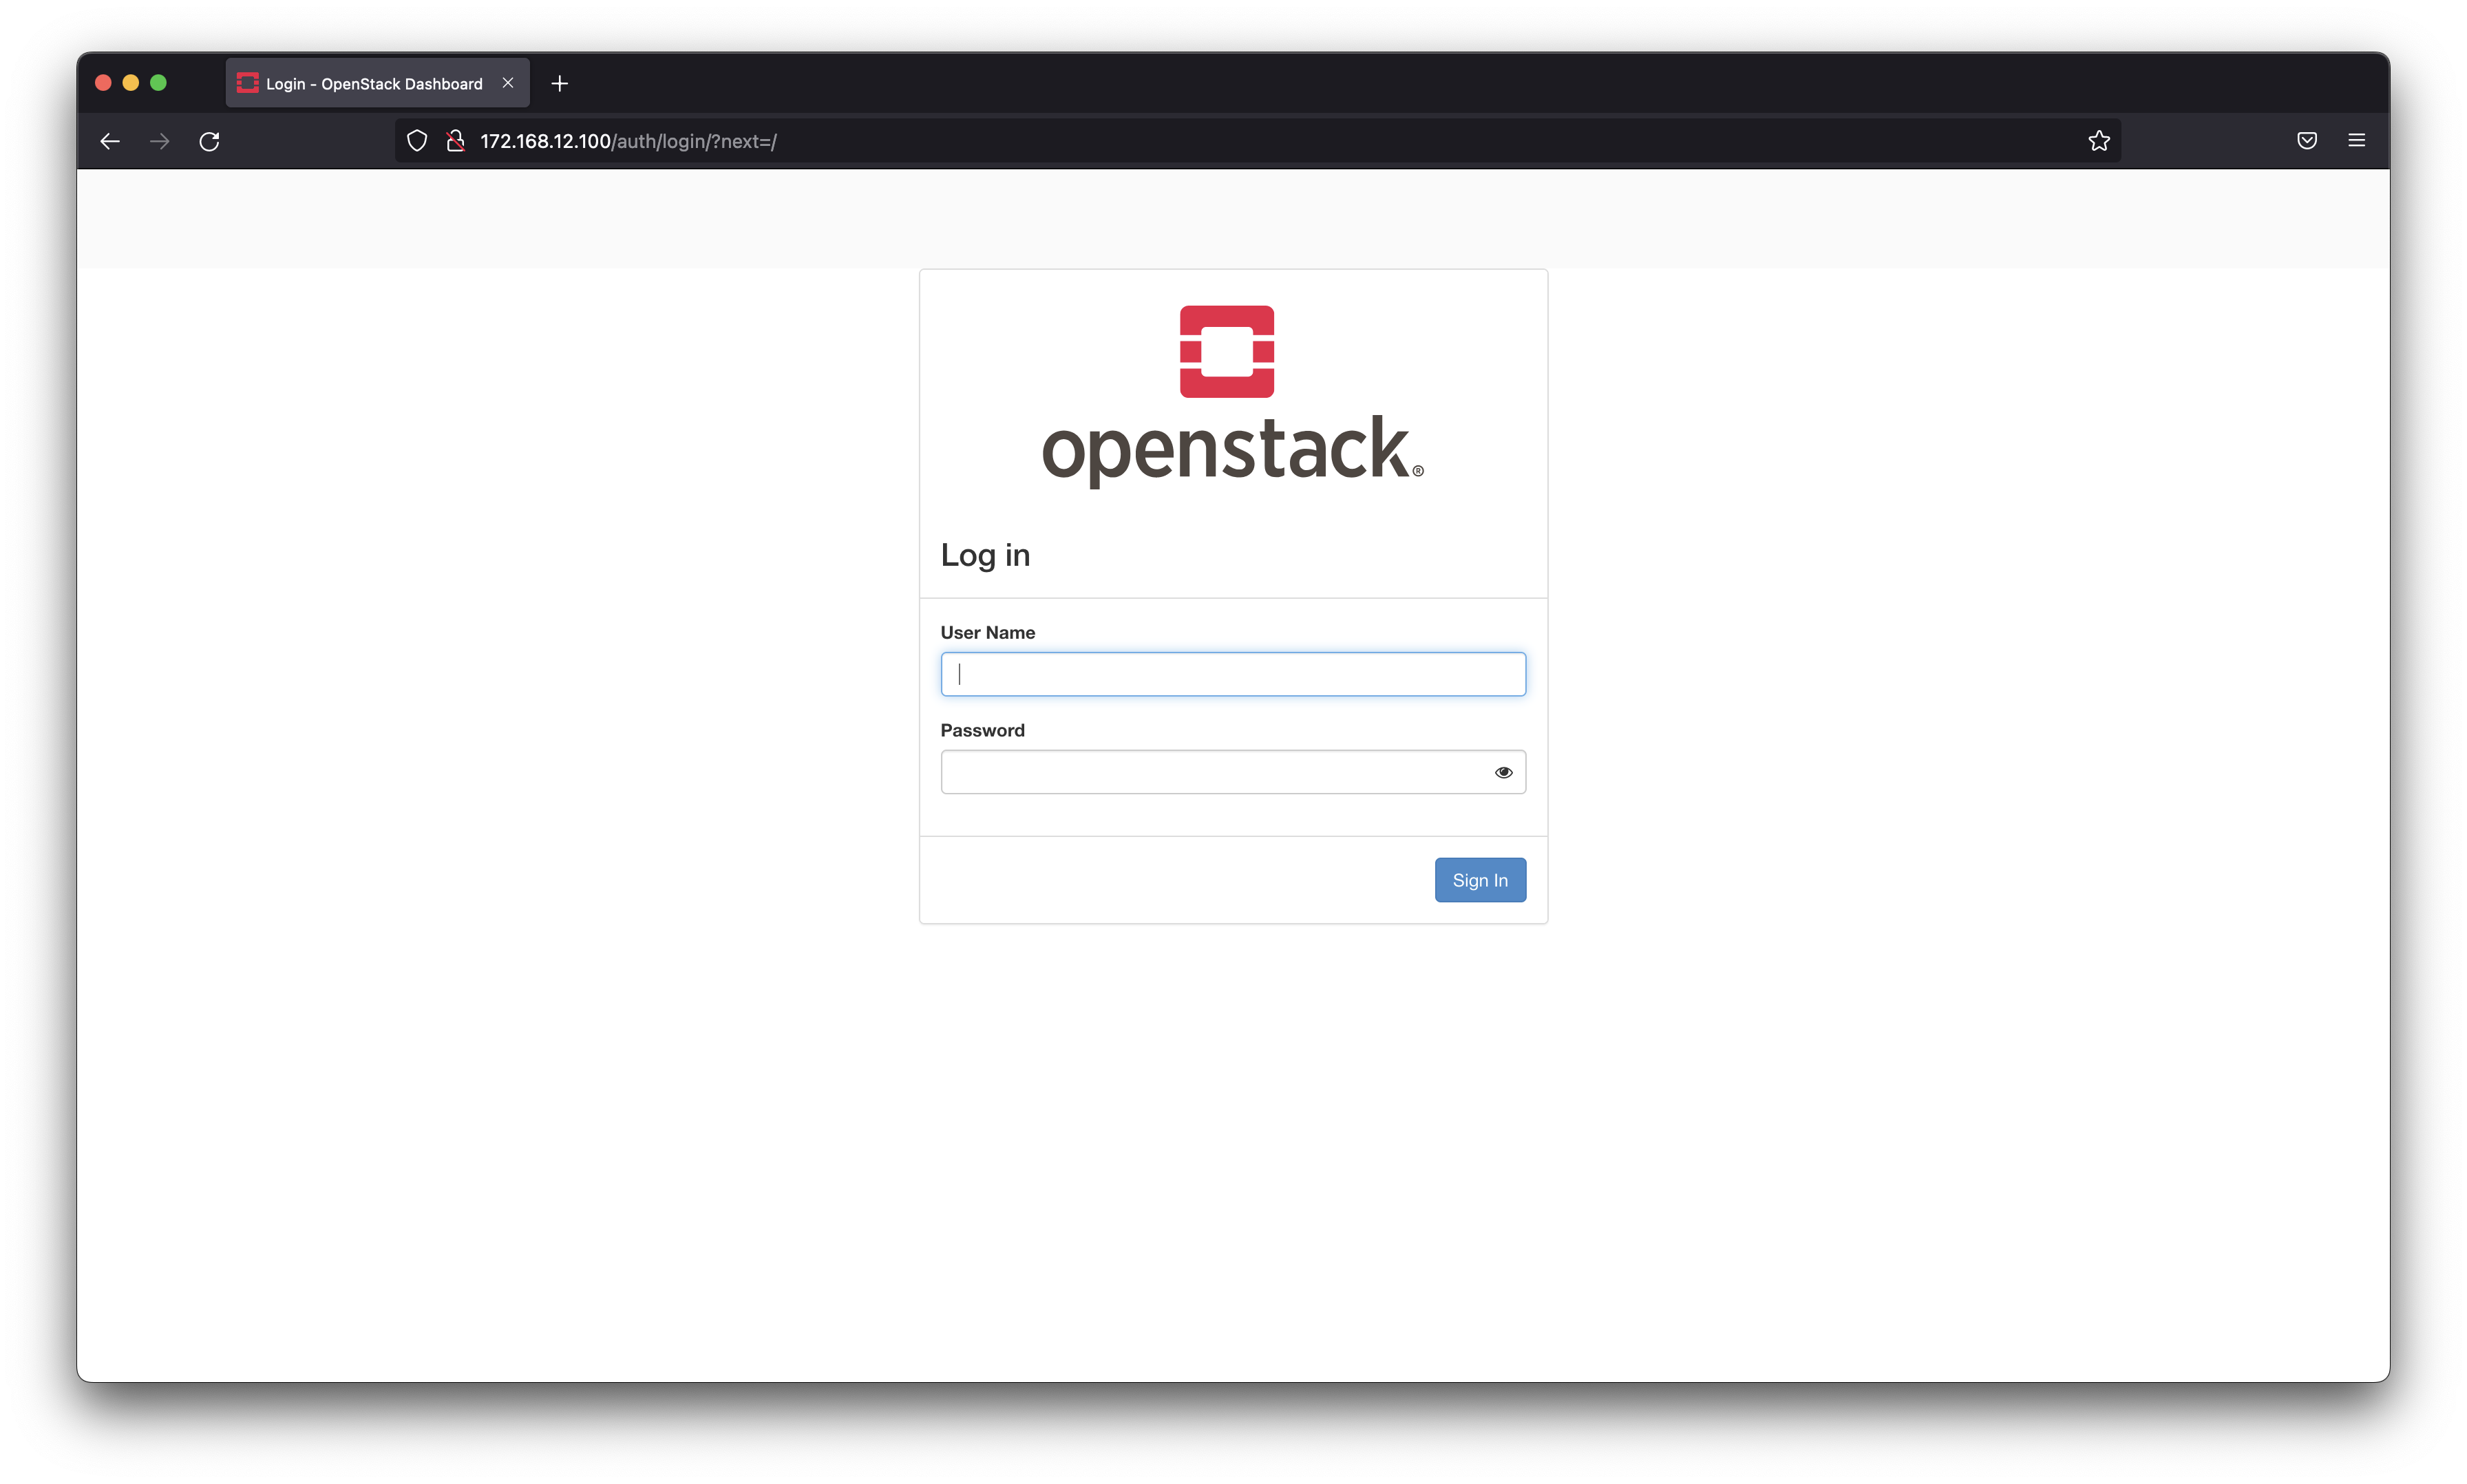Open the tracking protection shield icon
Image resolution: width=2467 pixels, height=1484 pixels.
(417, 141)
